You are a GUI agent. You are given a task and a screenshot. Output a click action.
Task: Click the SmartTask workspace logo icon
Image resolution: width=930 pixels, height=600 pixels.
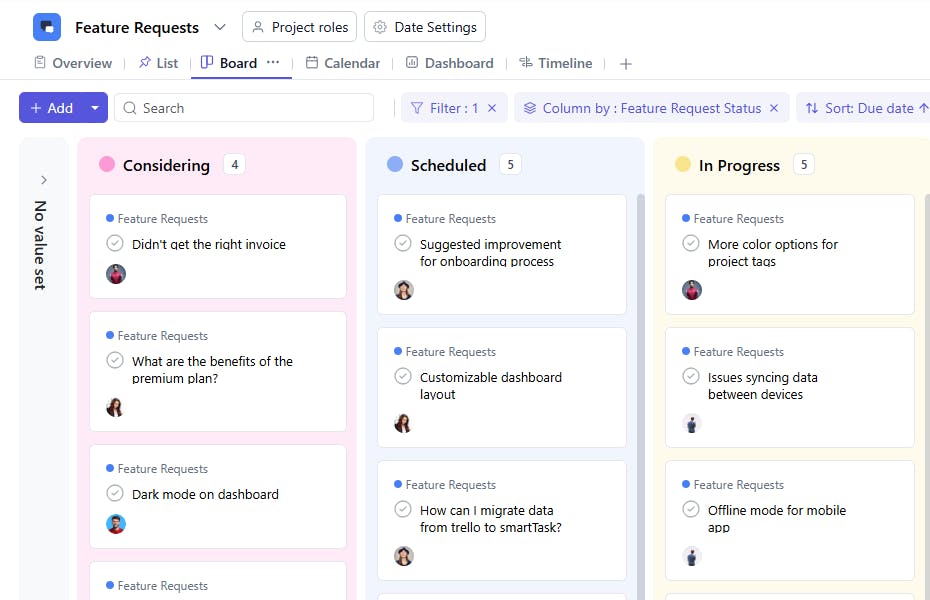tap(47, 26)
